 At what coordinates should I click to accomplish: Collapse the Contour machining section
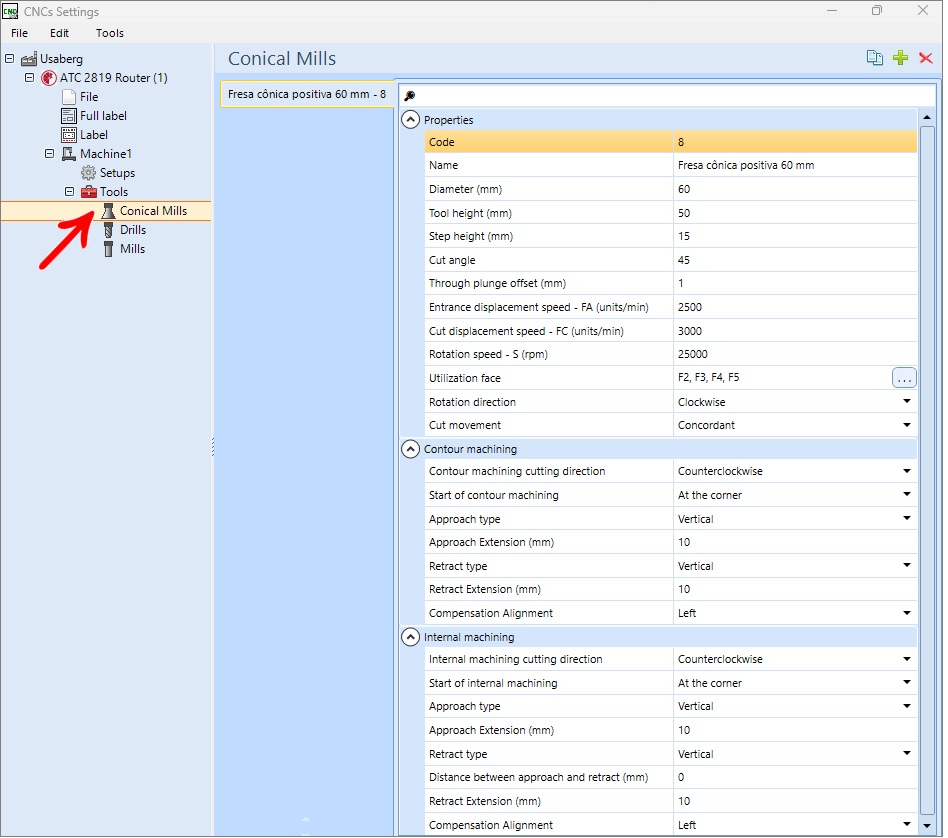410,450
